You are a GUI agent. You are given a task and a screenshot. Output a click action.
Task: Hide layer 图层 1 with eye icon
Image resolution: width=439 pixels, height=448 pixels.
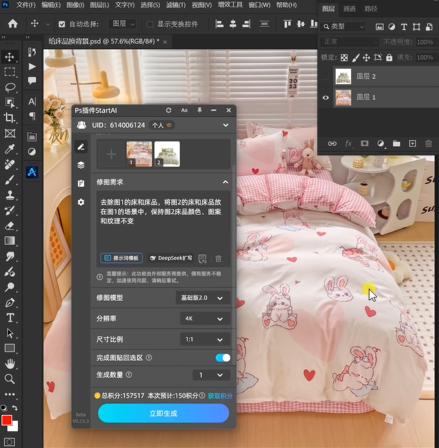tap(325, 98)
